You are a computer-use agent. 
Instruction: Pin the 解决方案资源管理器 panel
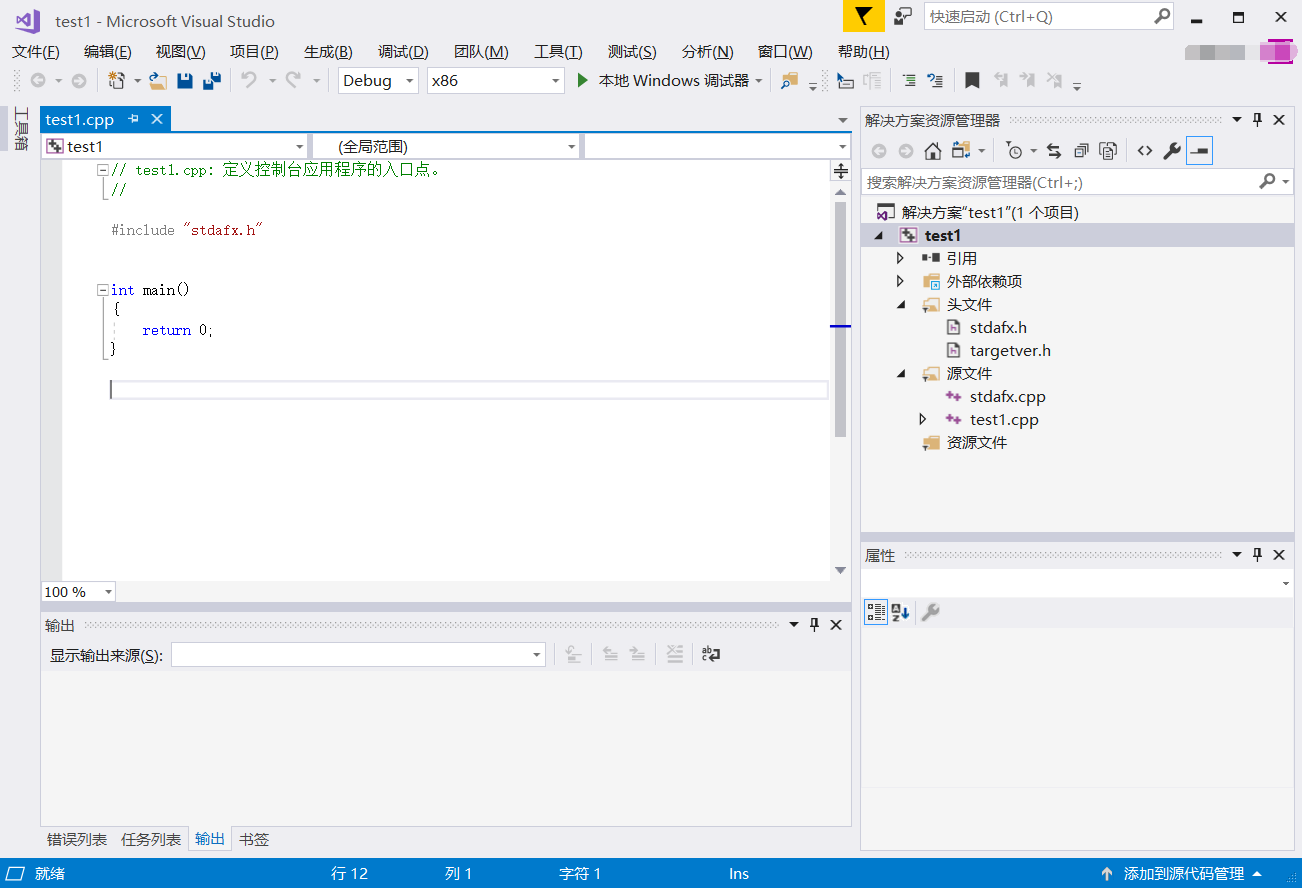coord(1258,120)
